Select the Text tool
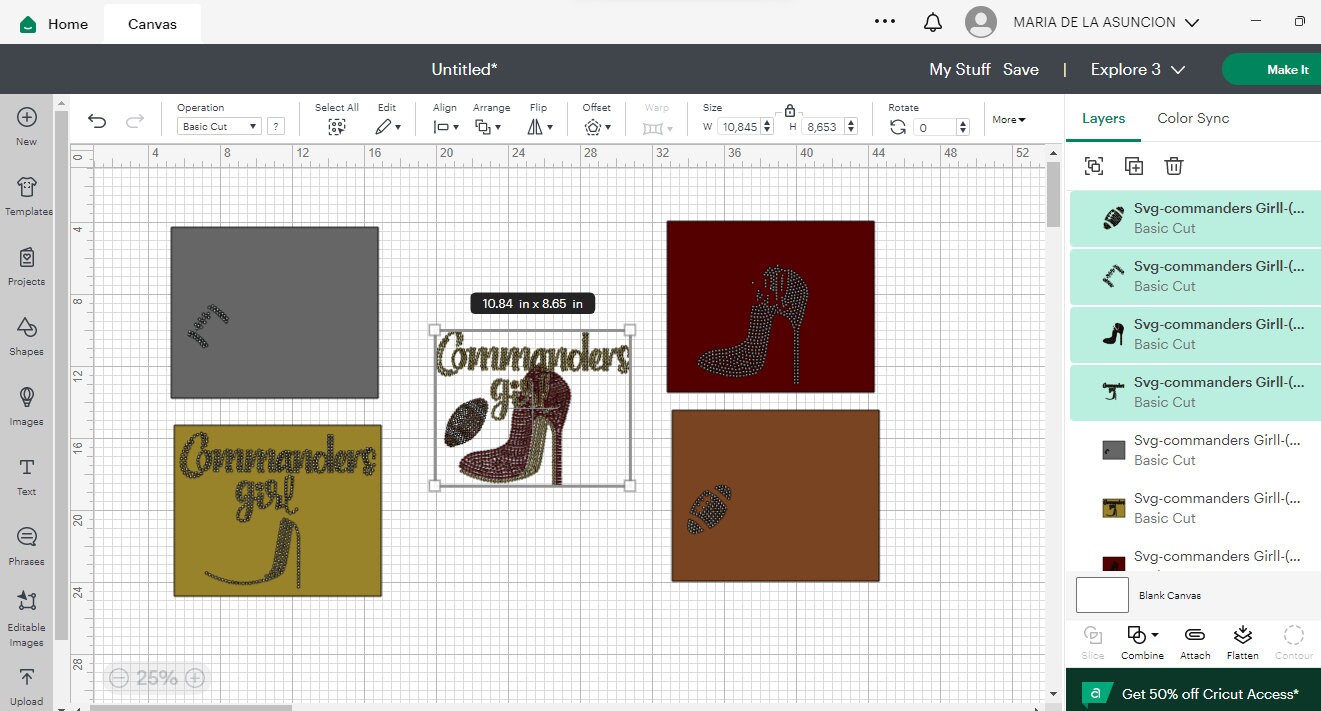This screenshot has width=1321, height=711. point(27,476)
